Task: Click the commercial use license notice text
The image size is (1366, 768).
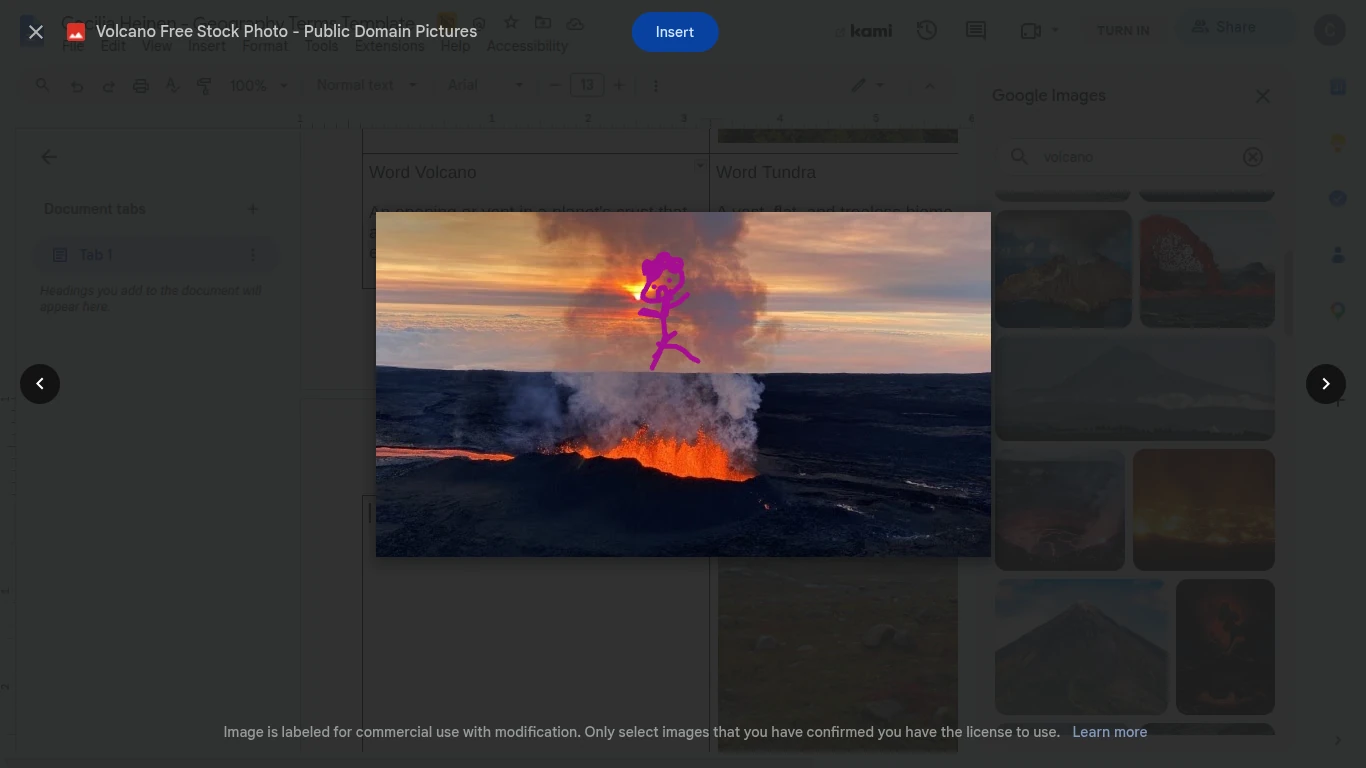Action: (x=641, y=732)
